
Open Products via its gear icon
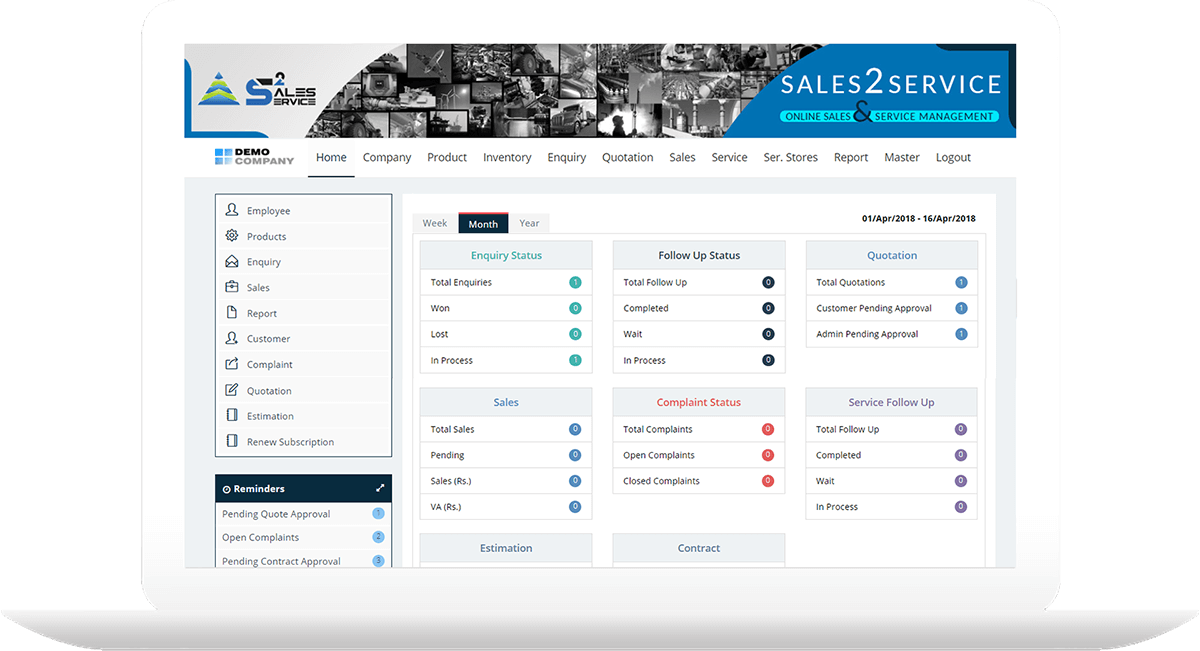(231, 236)
